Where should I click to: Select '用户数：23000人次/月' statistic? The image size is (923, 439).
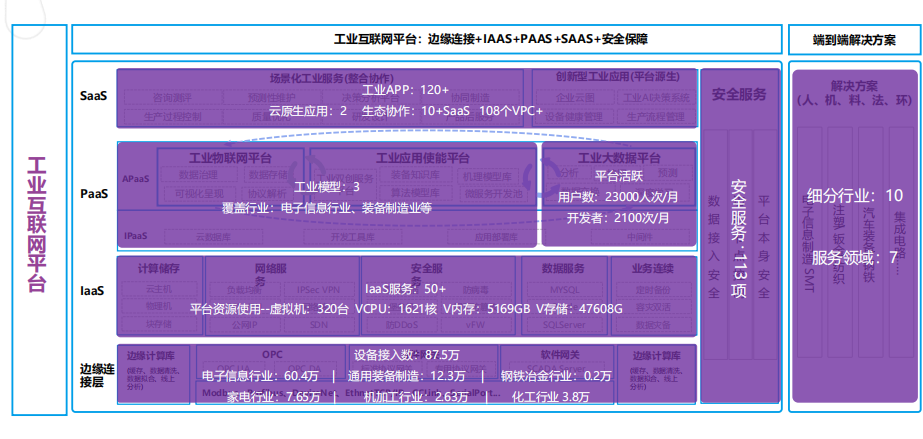(617, 197)
